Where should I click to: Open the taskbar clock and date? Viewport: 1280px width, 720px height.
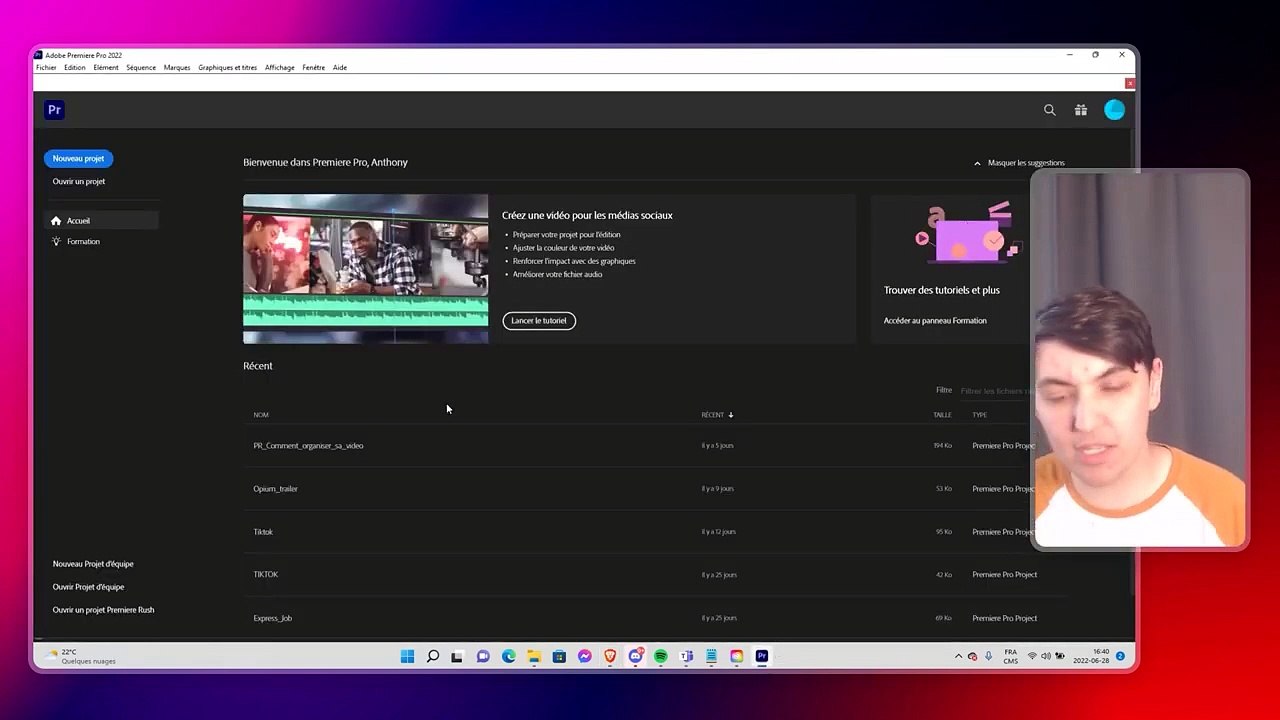1091,656
